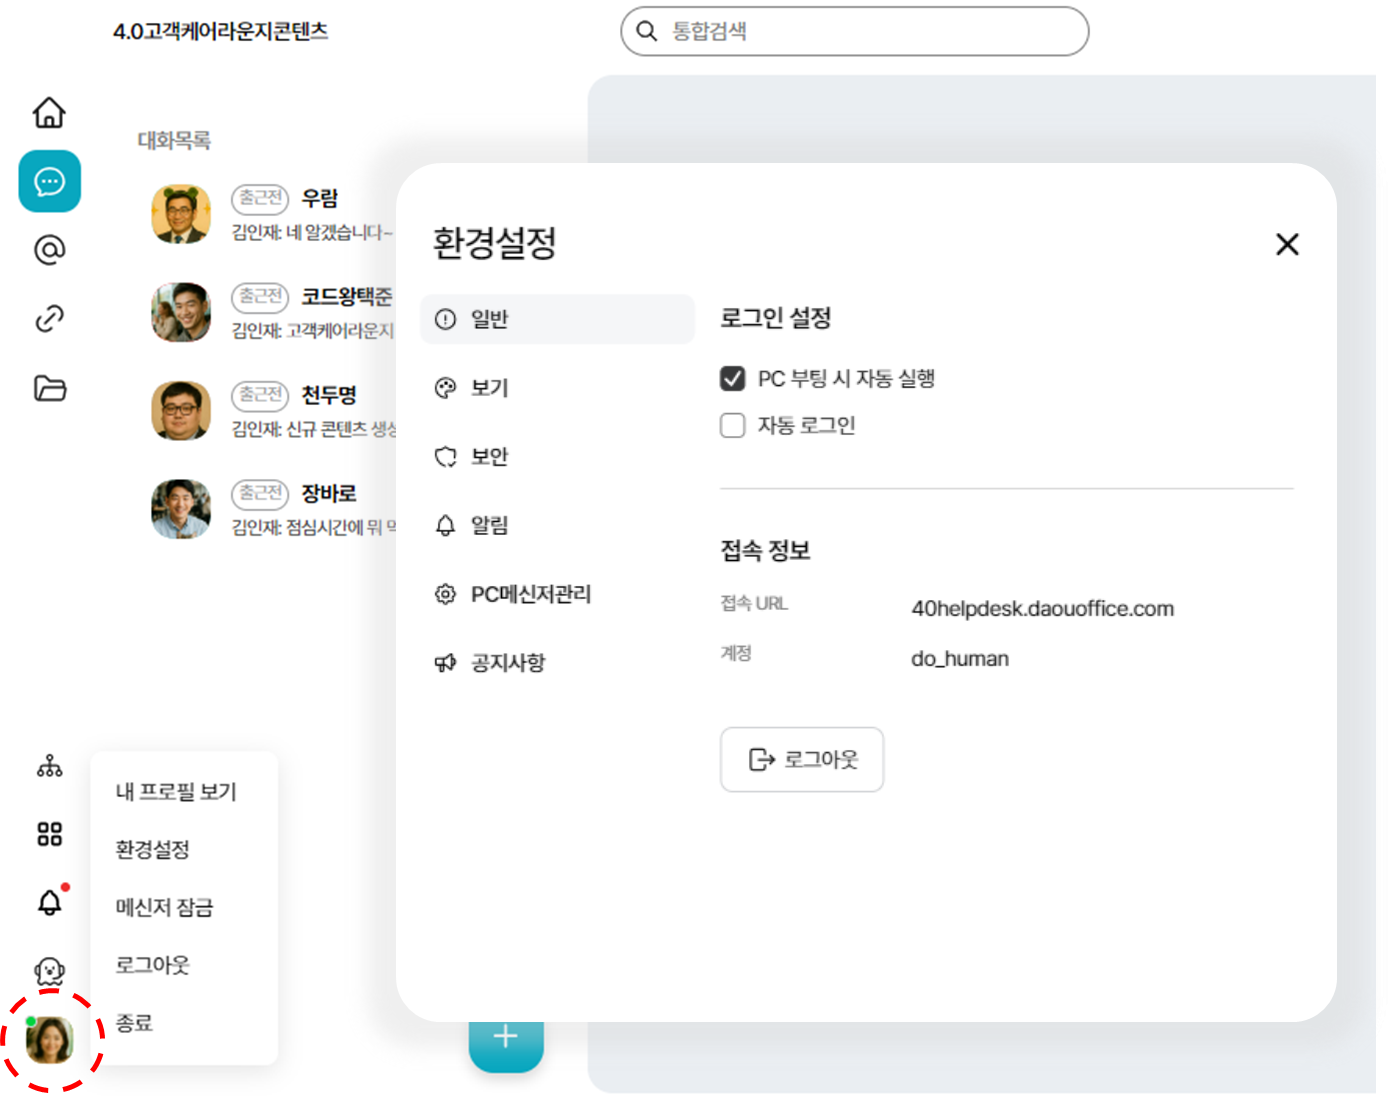Image resolution: width=1397 pixels, height=1098 pixels.
Task: Open the notification bell with red dot
Action: [49, 903]
